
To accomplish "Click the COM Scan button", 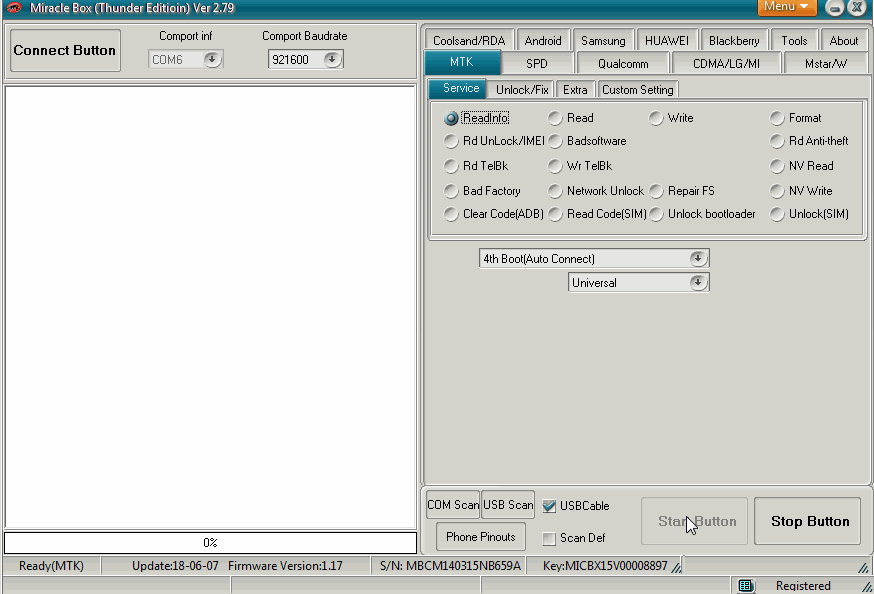I will (453, 505).
